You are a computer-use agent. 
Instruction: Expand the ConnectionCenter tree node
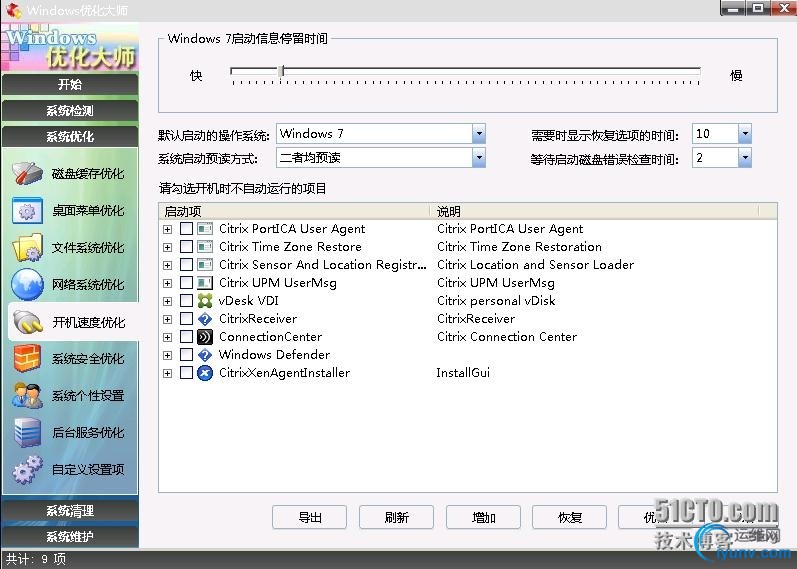click(x=167, y=337)
